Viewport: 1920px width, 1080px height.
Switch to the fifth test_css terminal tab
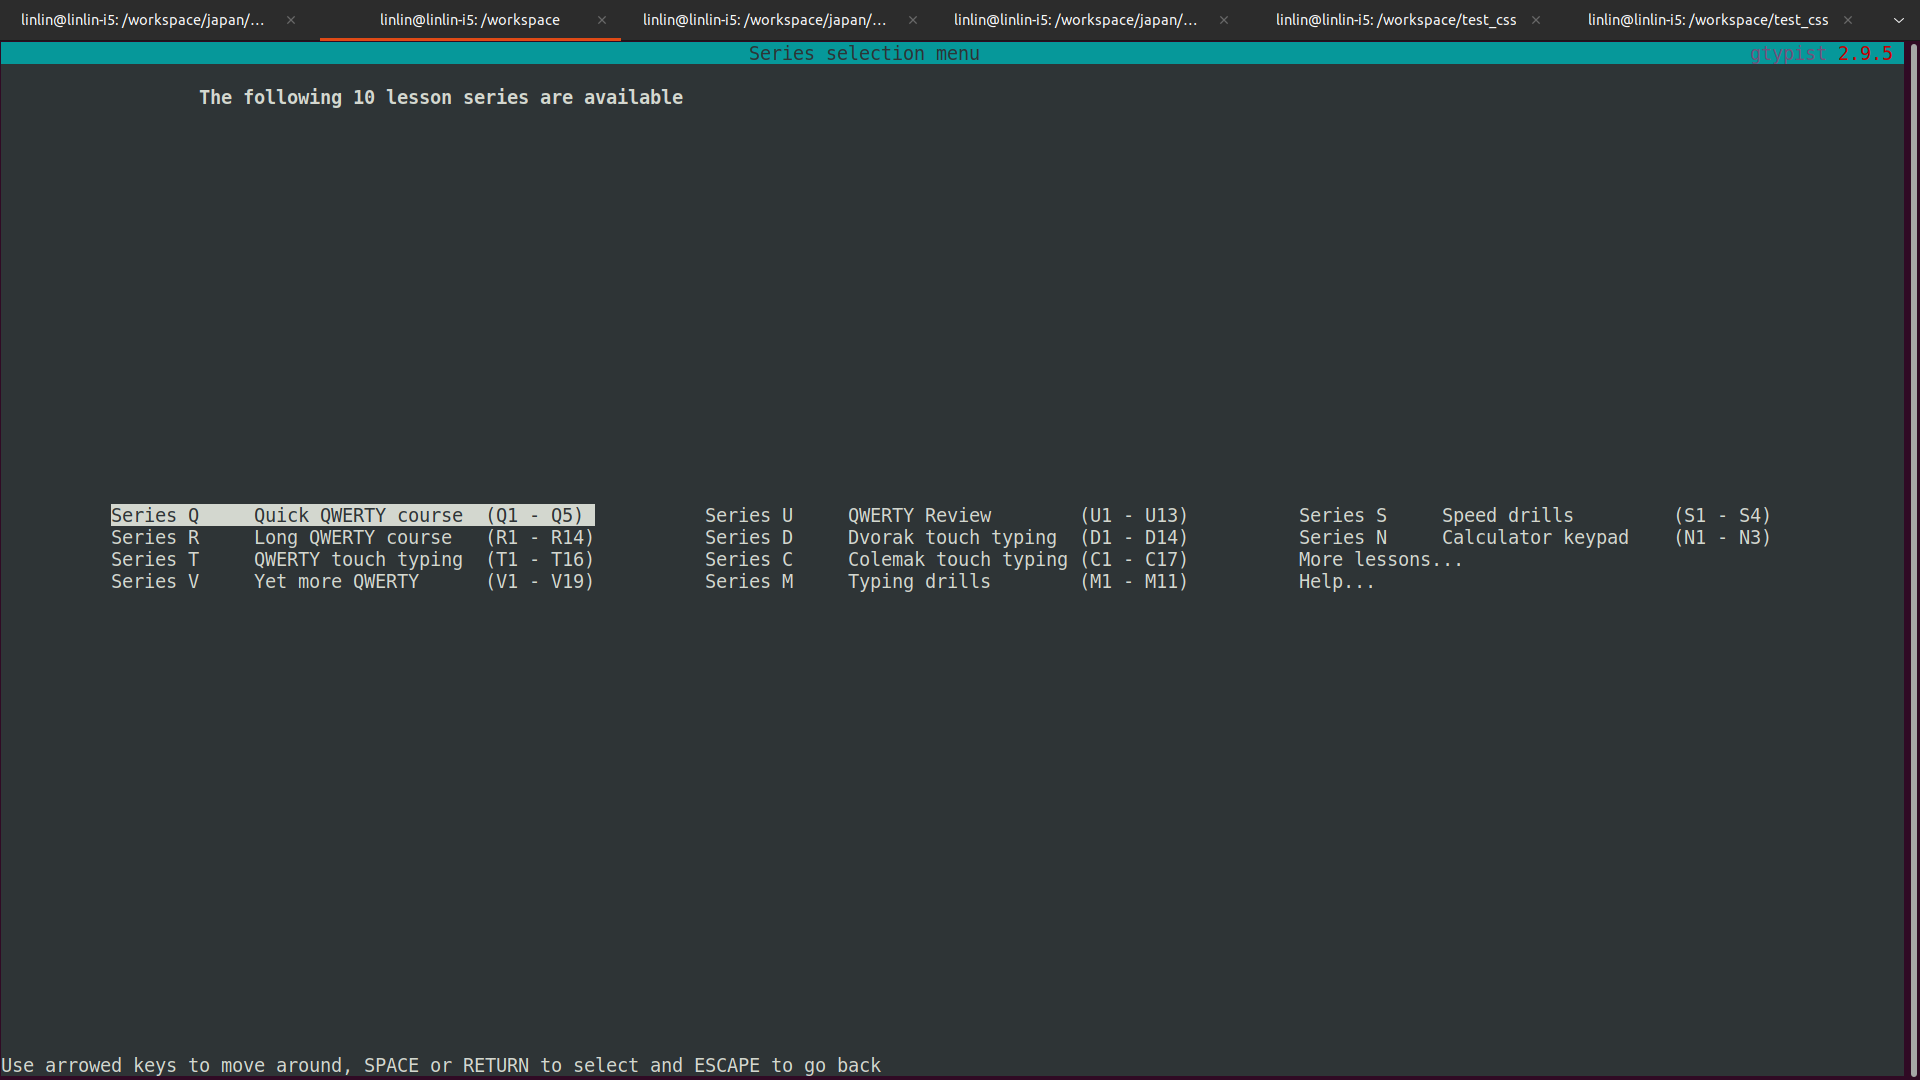[x=1395, y=20]
